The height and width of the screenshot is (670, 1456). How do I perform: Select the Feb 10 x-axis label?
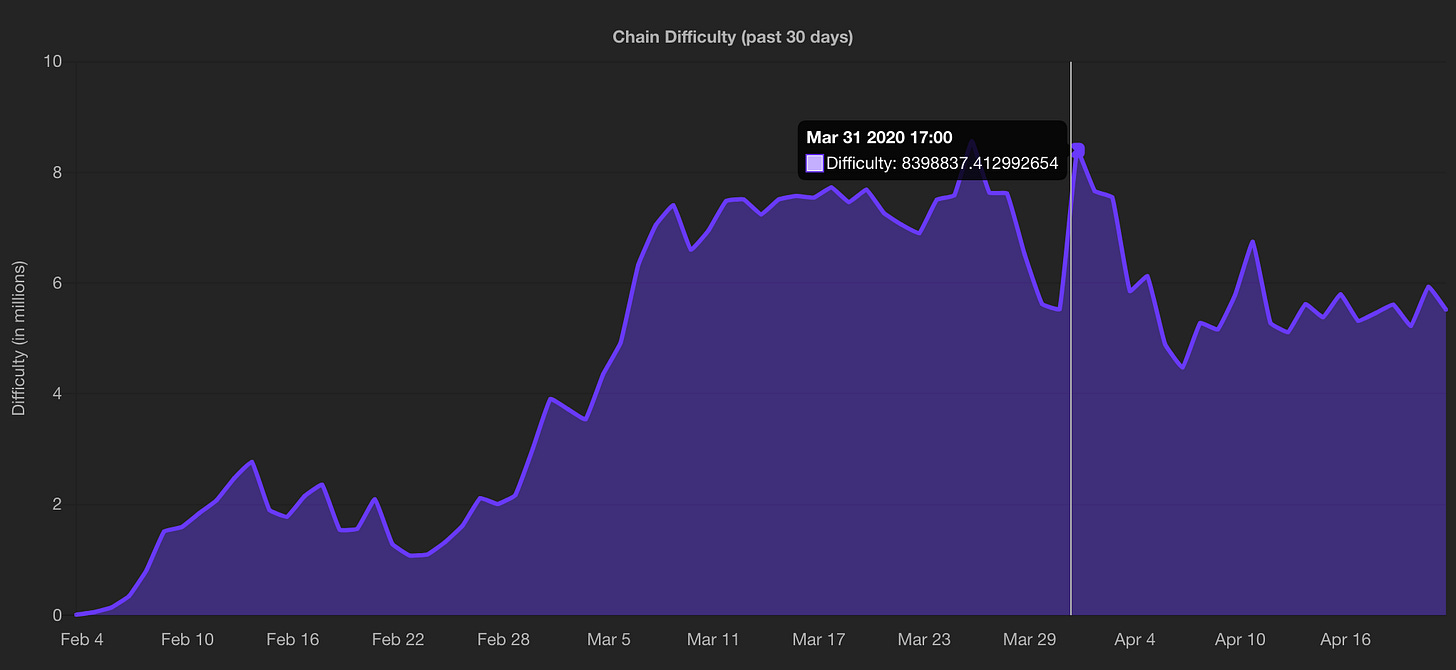[x=187, y=639]
